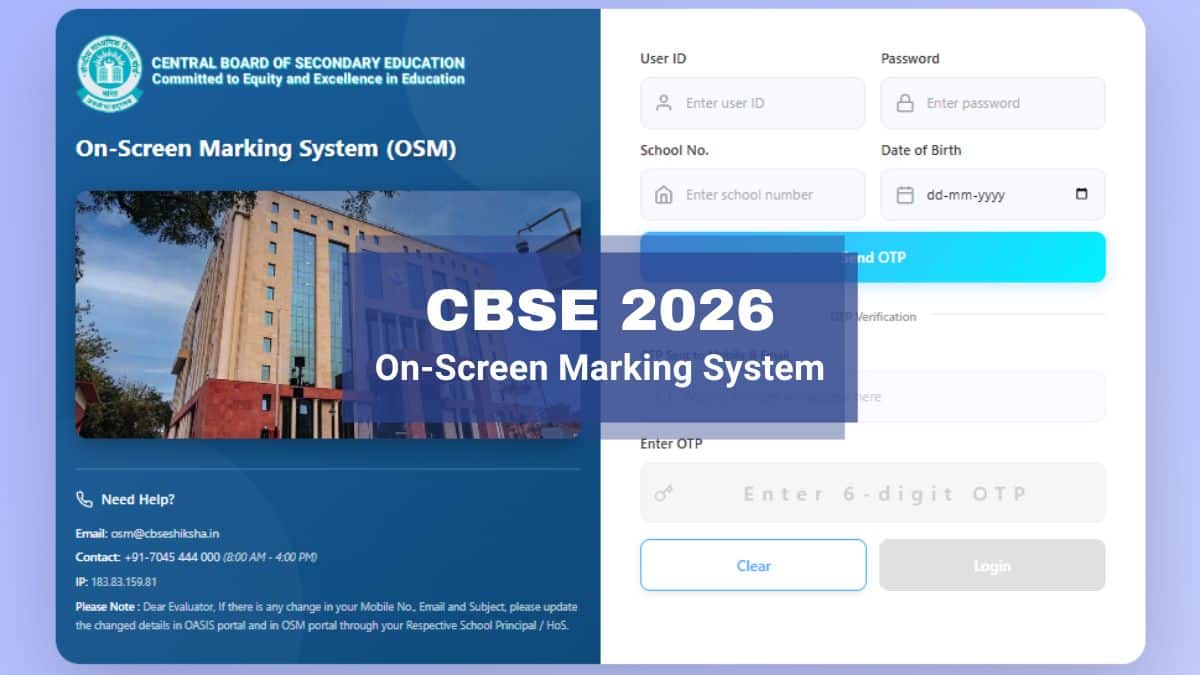This screenshot has height=675, width=1200.
Task: Click the padlock icon in Password field
Action: tap(903, 103)
